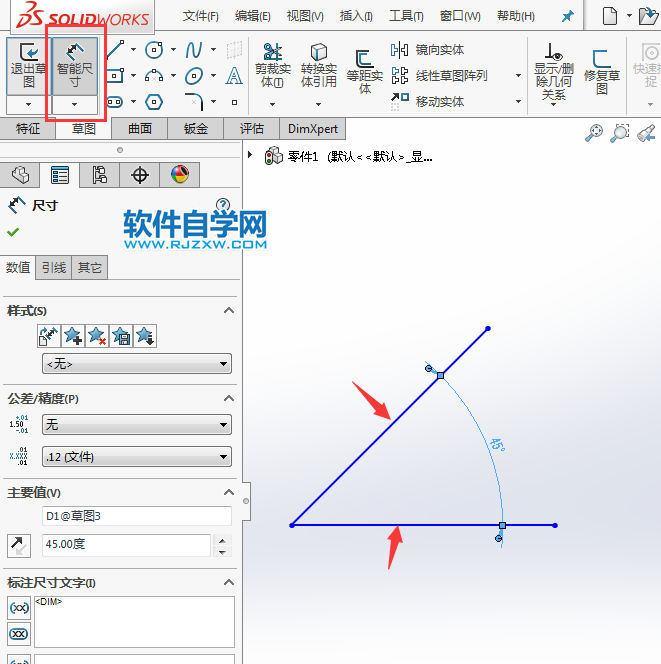Select the straight Slot tool

[115, 102]
